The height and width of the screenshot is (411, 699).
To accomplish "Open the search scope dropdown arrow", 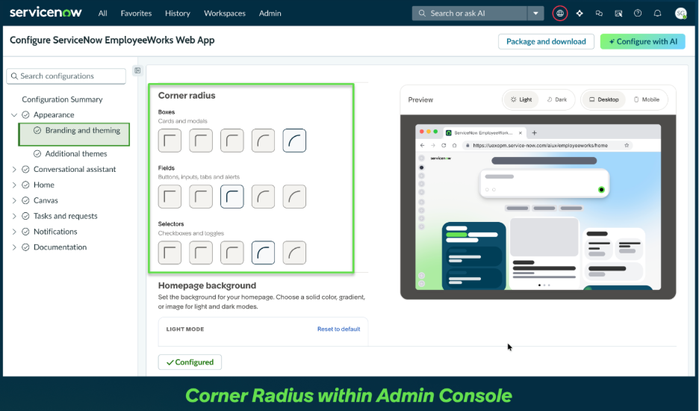I will point(536,13).
